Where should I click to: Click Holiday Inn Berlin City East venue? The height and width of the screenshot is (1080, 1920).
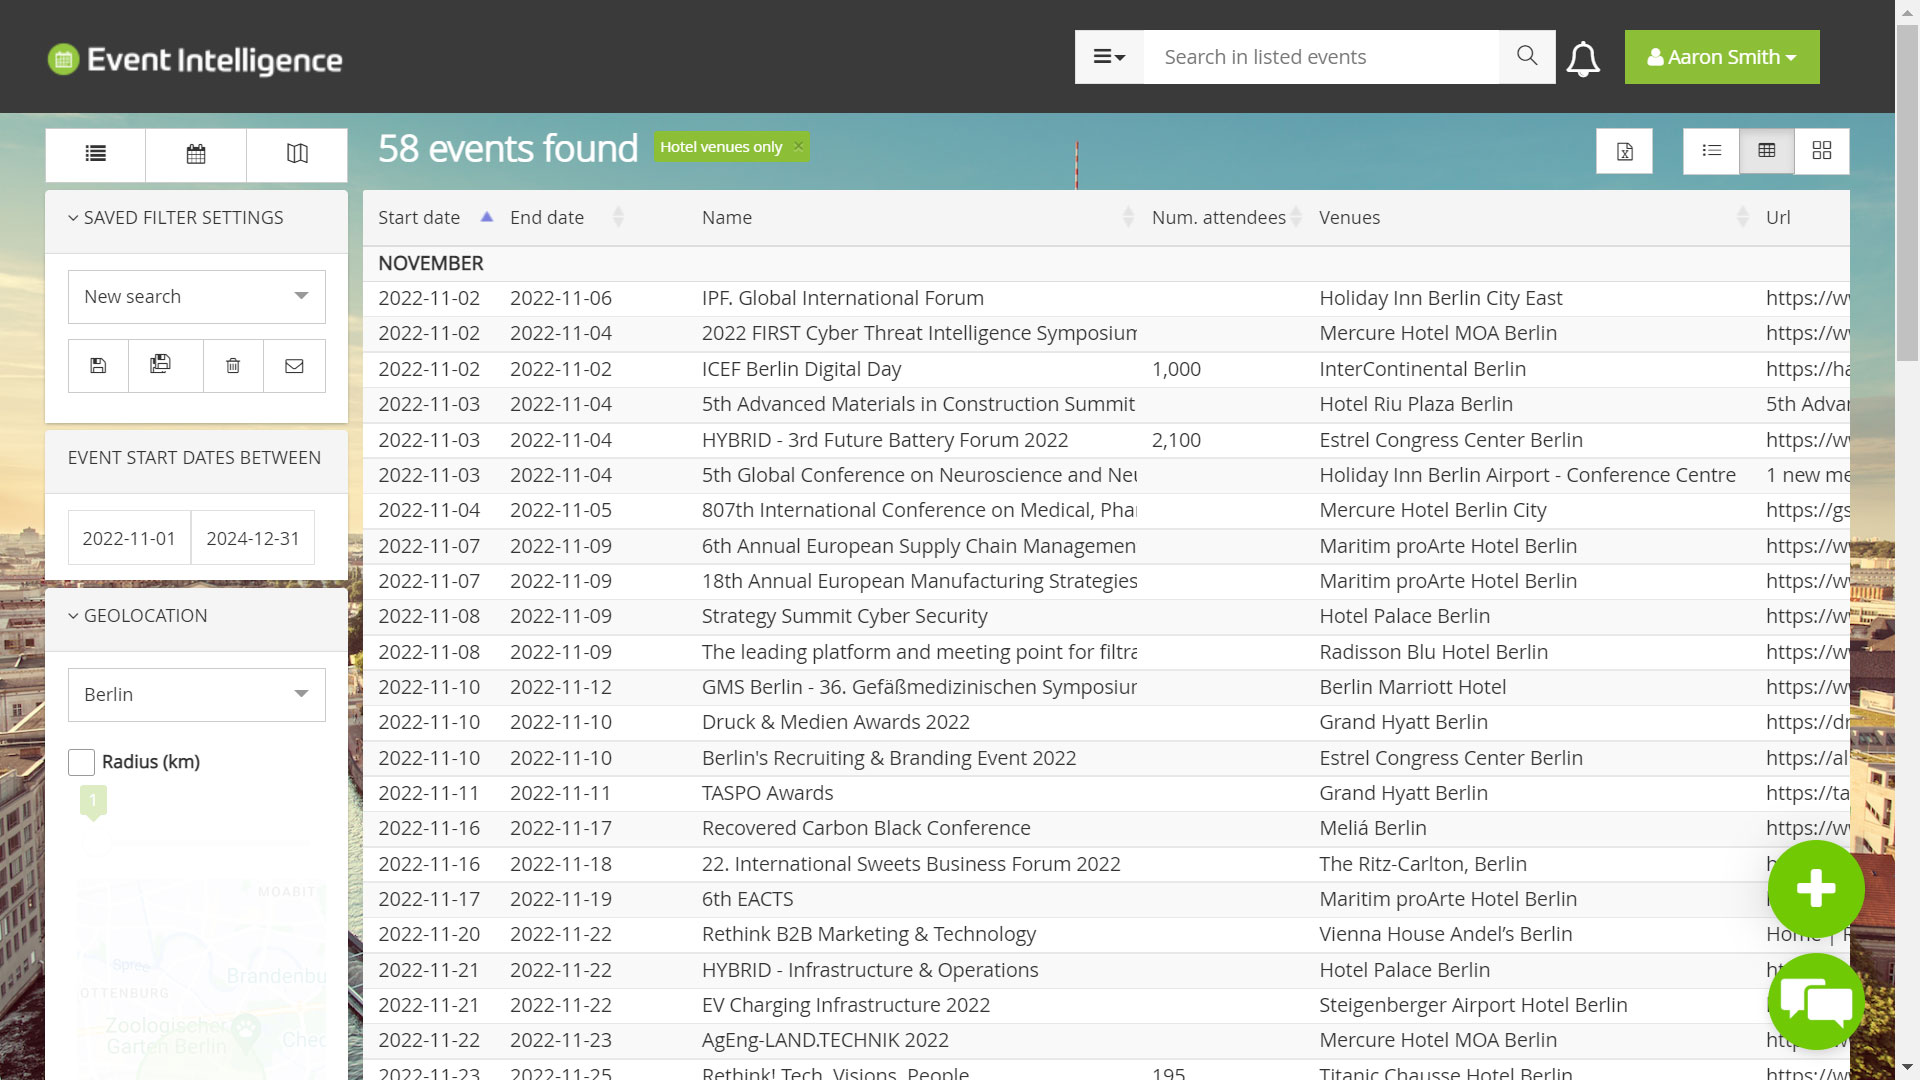(x=1441, y=298)
